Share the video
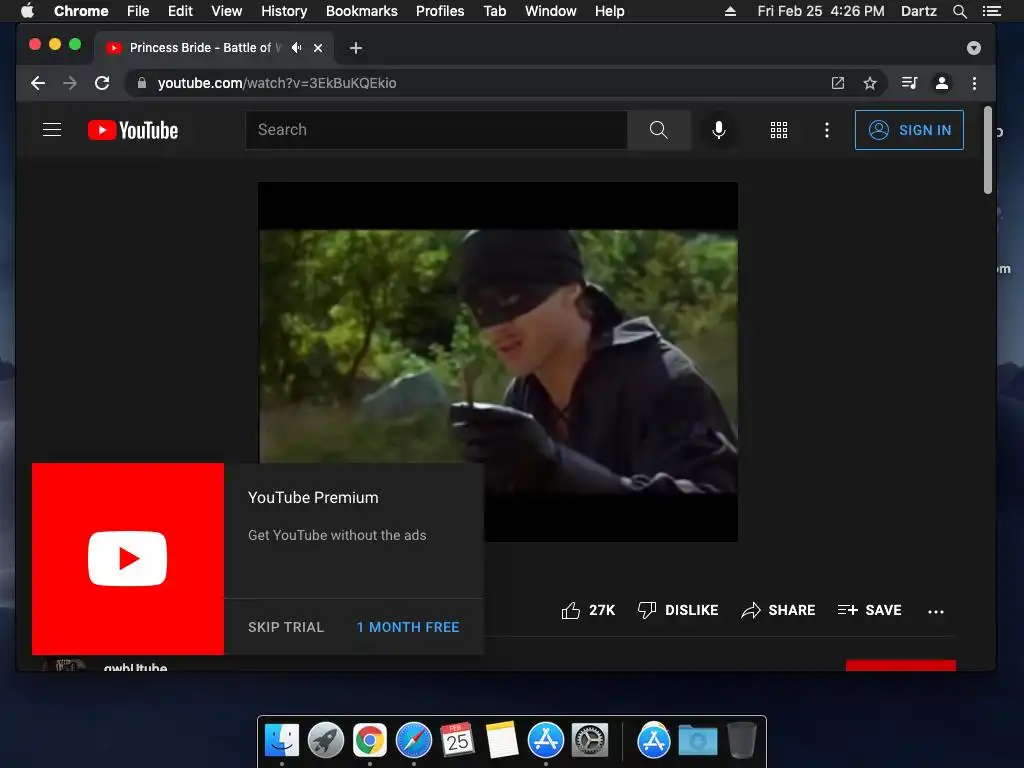Screen dimensions: 1024x768 (778, 610)
